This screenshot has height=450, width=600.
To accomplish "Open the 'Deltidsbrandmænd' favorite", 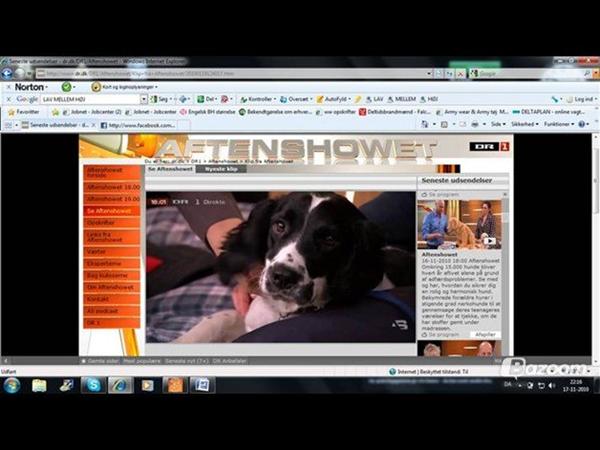I will [x=395, y=112].
